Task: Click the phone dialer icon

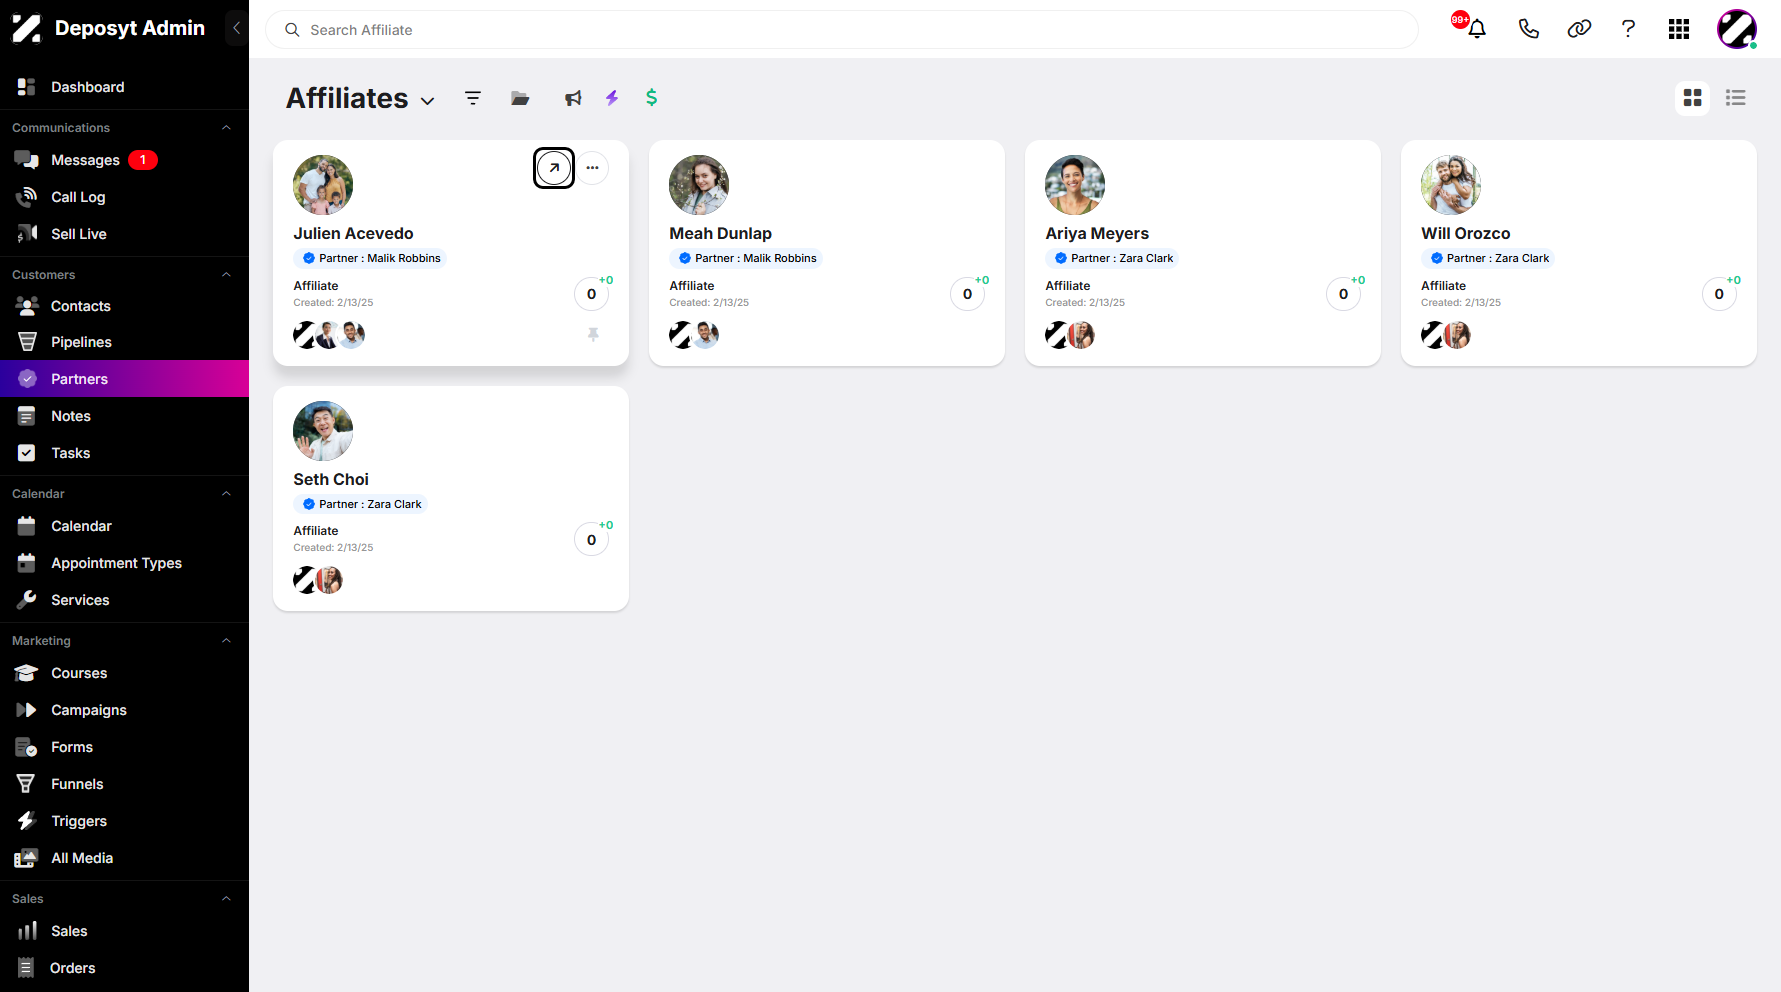Action: click(x=1528, y=29)
